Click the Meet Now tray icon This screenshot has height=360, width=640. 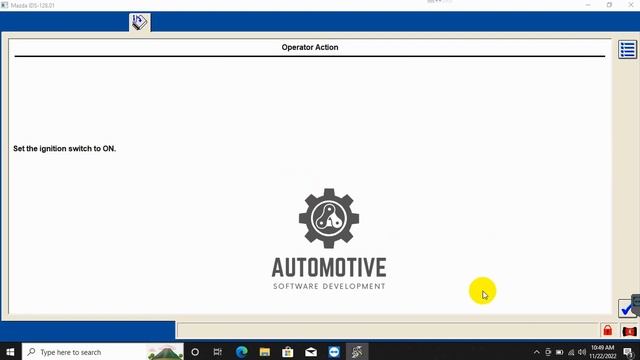click(548, 352)
